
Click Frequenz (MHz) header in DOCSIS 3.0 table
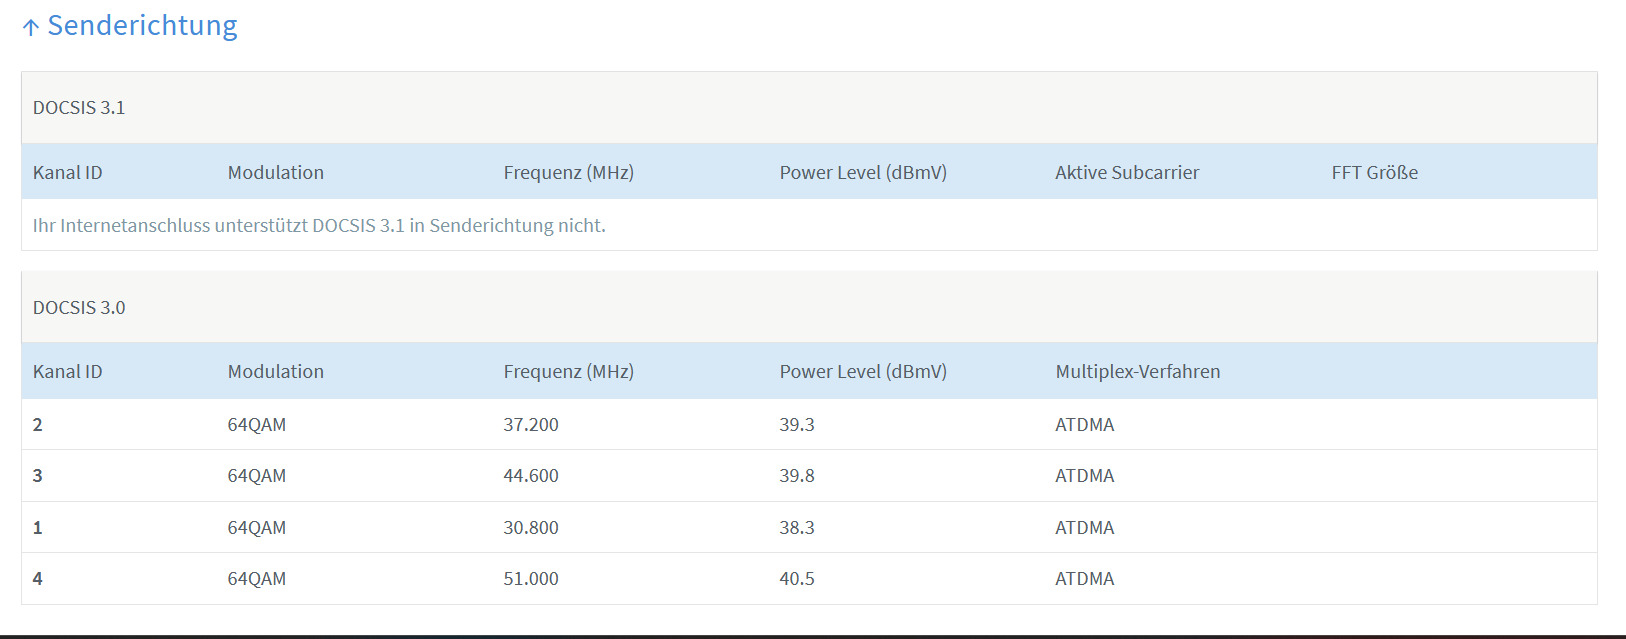(x=568, y=372)
